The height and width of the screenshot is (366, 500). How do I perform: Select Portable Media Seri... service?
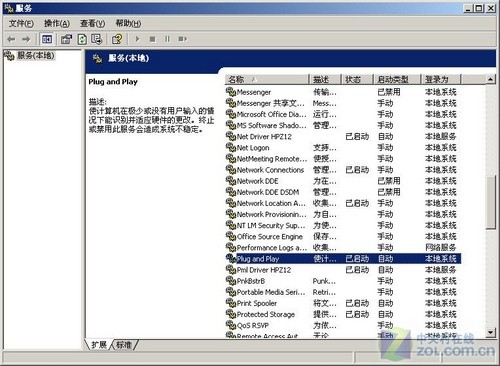[271, 292]
